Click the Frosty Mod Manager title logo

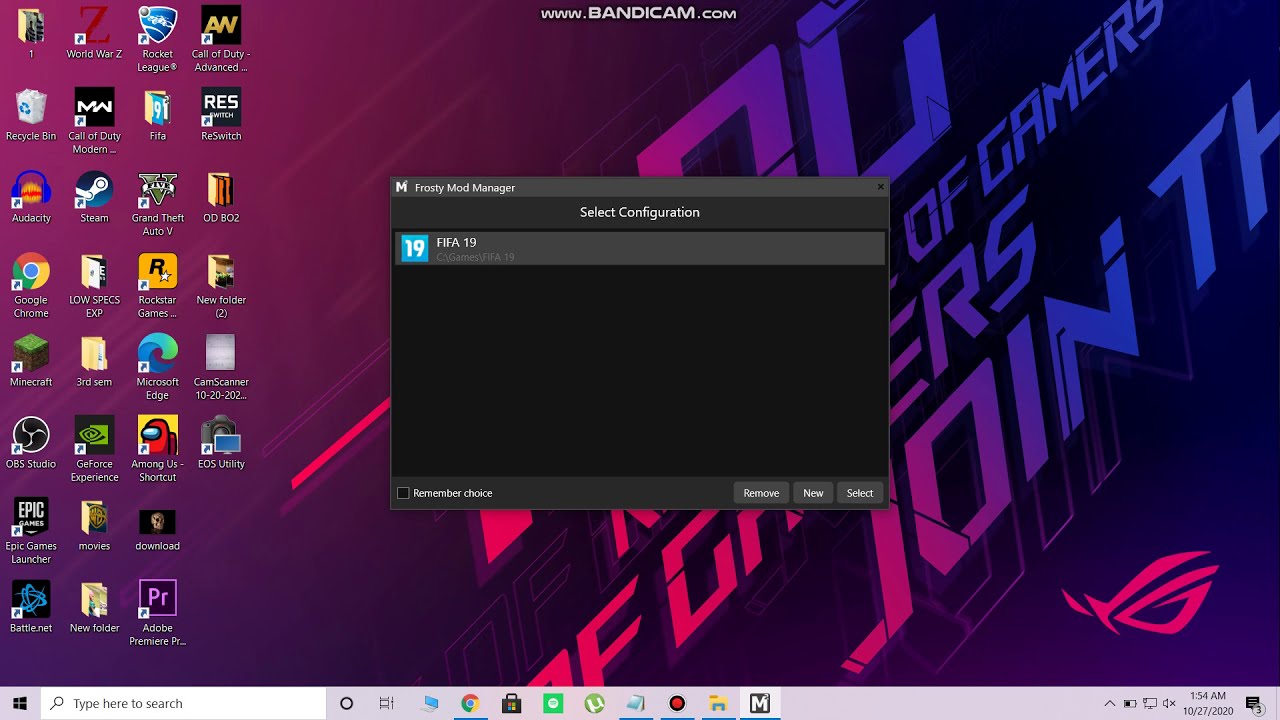point(402,187)
